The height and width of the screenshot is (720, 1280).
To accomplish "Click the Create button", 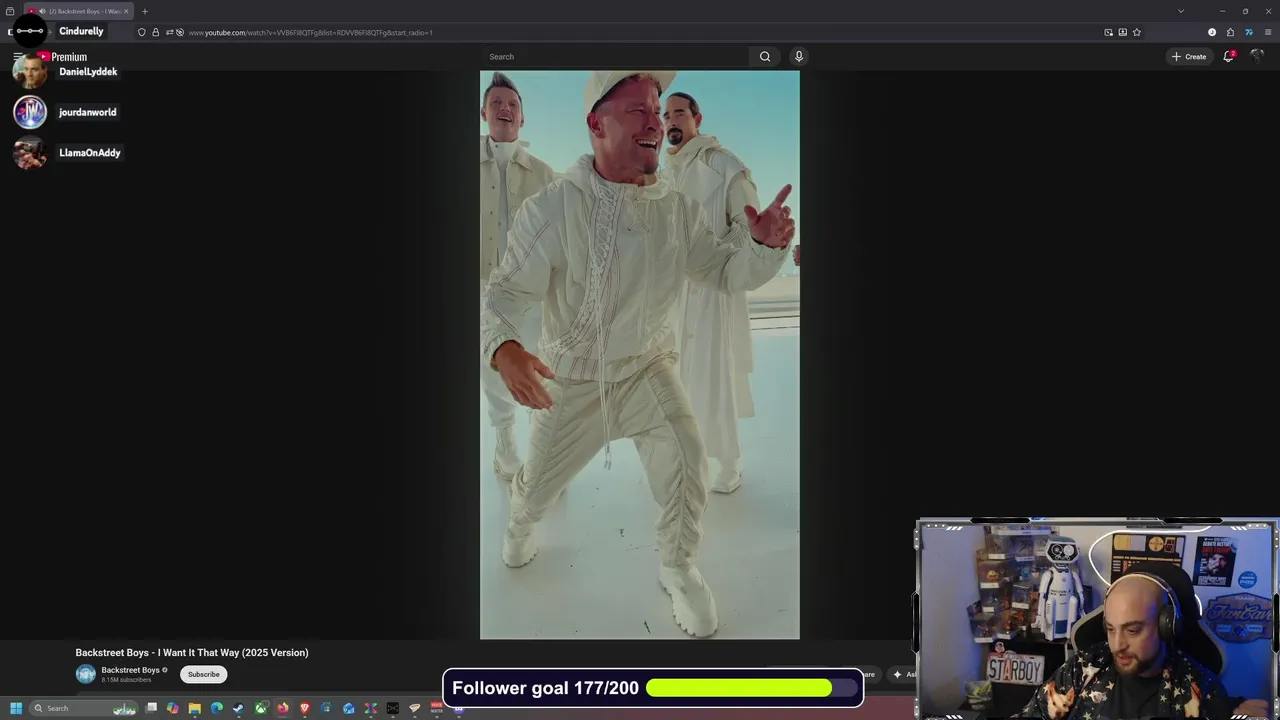I will [1189, 56].
